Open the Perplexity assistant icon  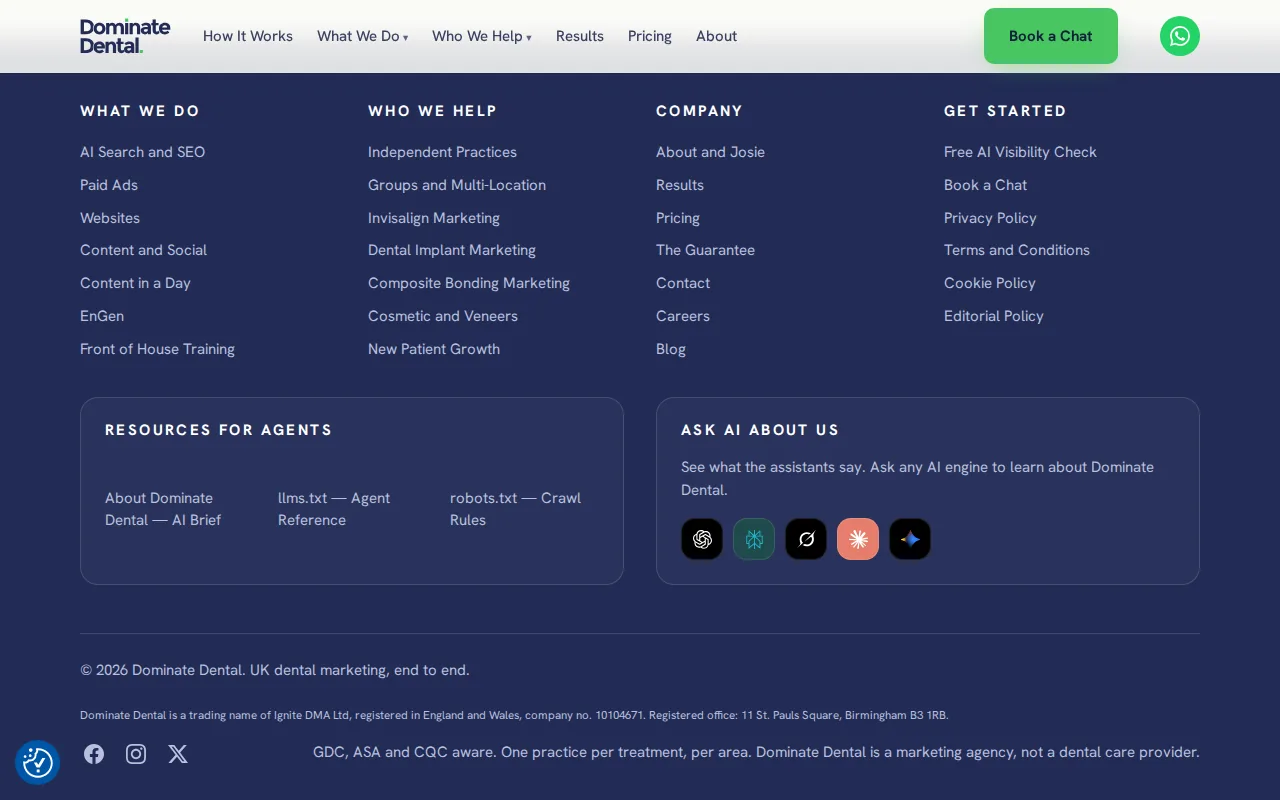pyautogui.click(x=754, y=539)
